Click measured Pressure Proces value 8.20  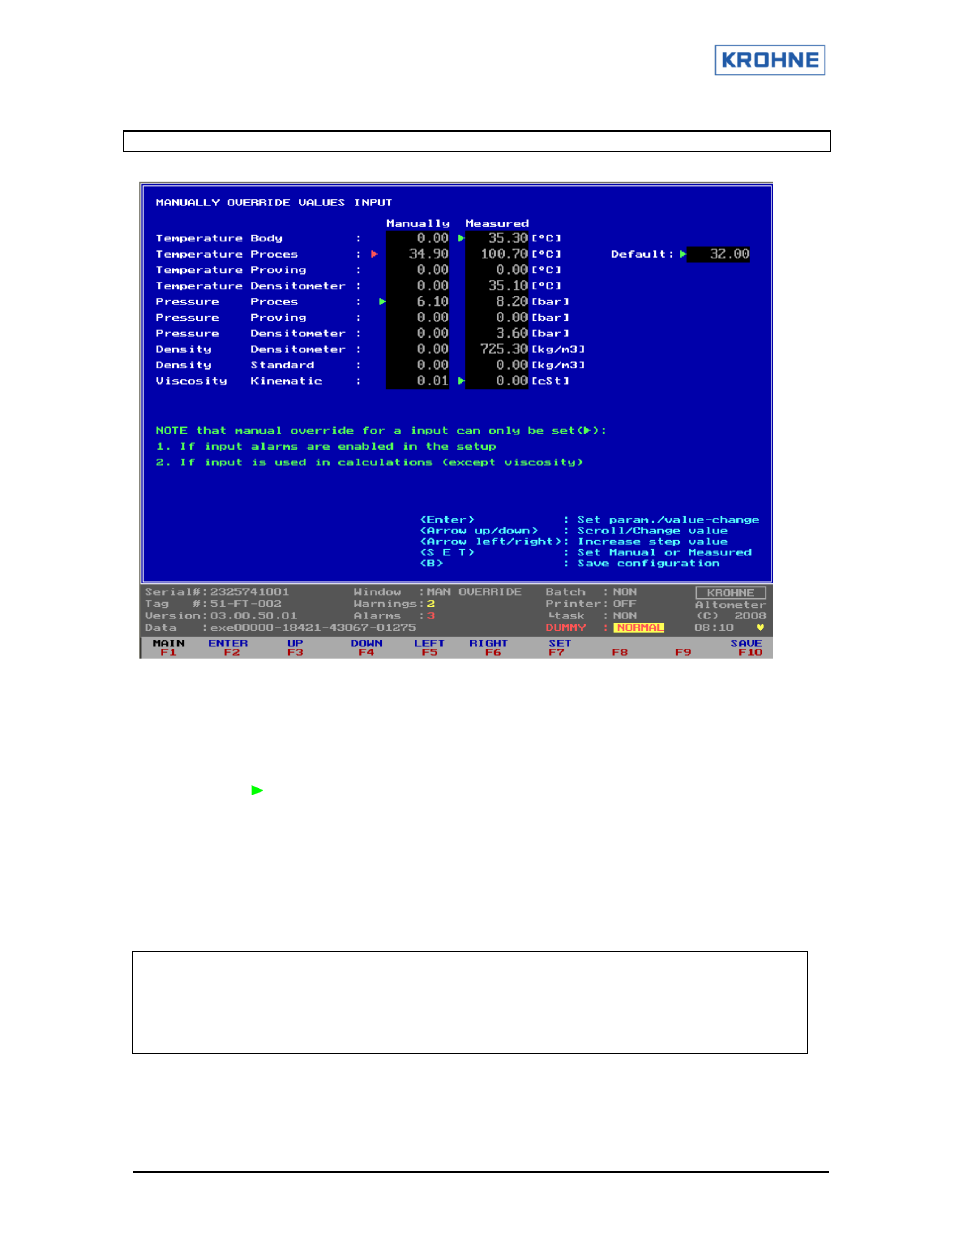(x=498, y=301)
